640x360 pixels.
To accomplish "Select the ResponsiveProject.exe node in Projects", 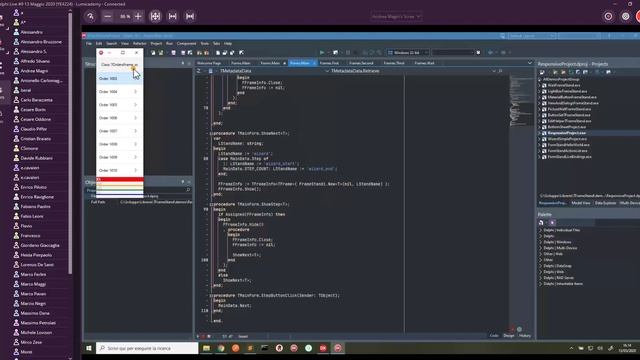I will (x=567, y=133).
